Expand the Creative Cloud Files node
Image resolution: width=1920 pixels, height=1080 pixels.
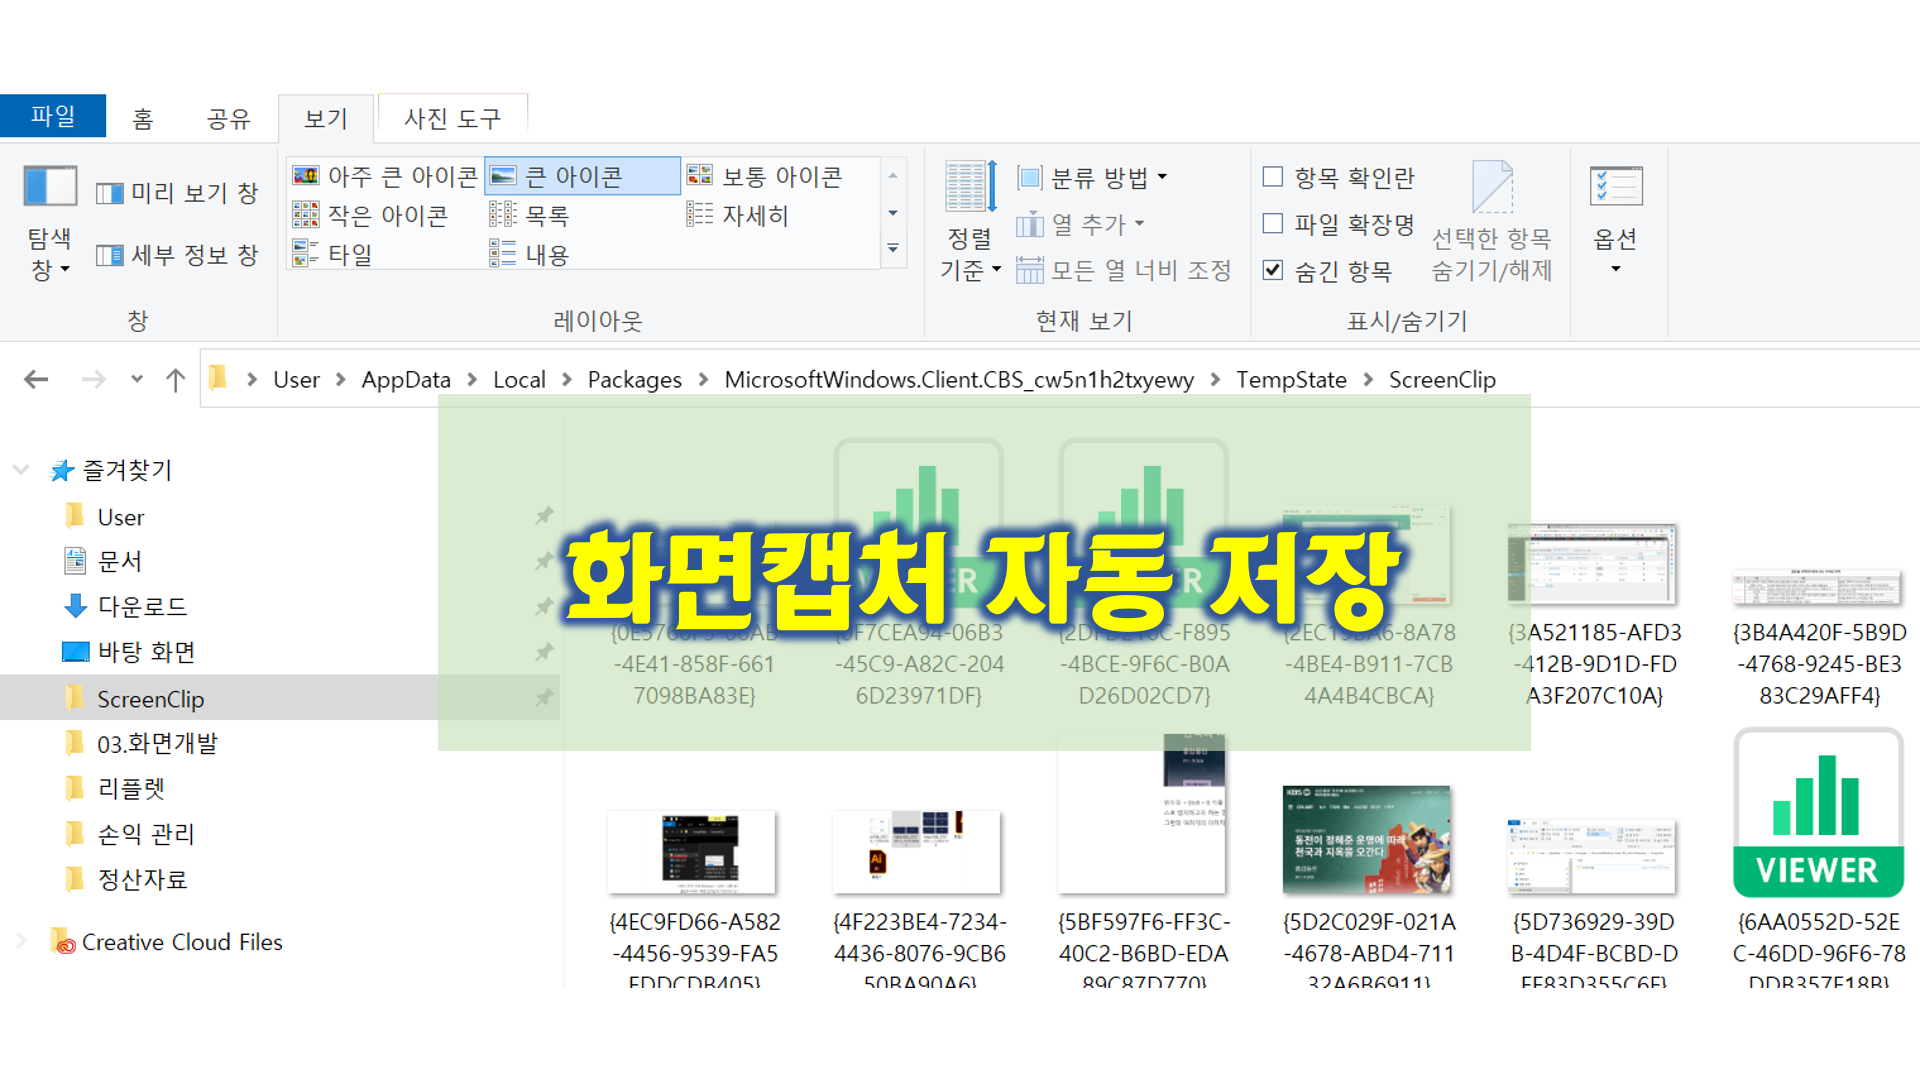tap(20, 941)
